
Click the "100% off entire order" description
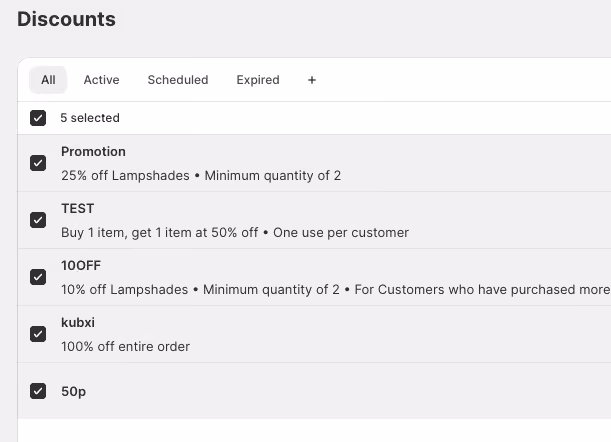click(125, 347)
